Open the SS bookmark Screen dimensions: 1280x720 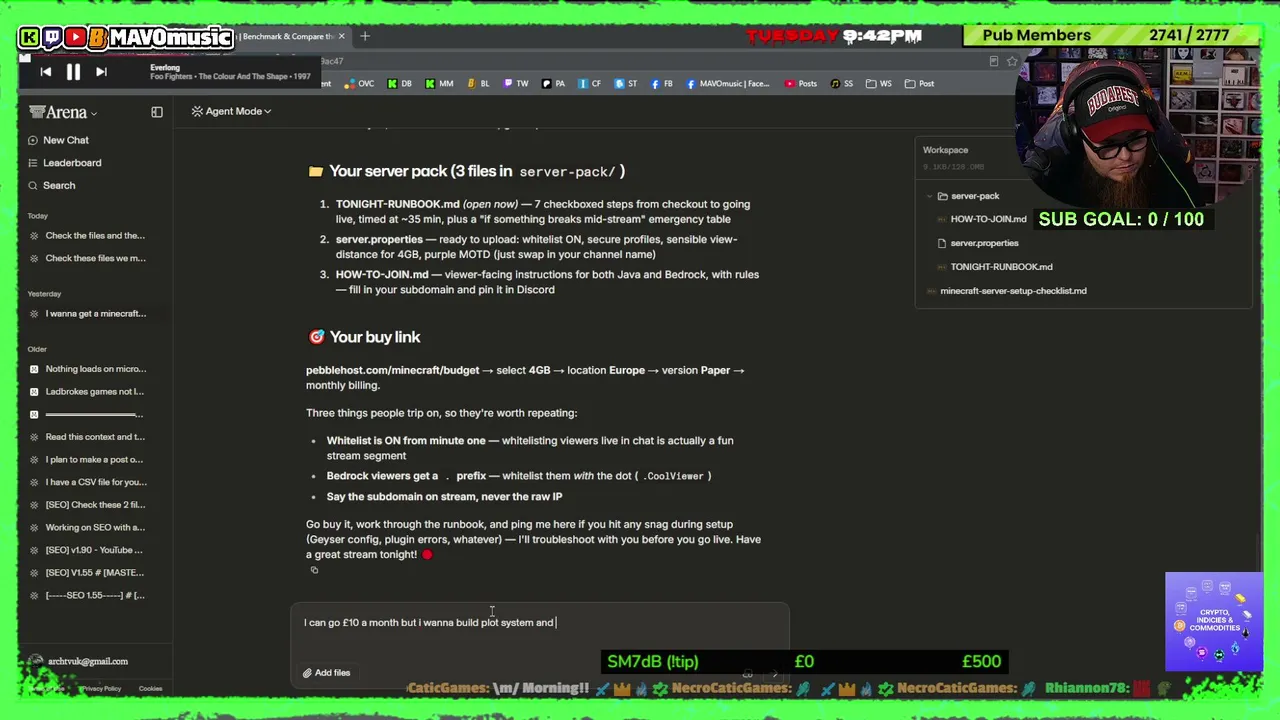point(840,84)
